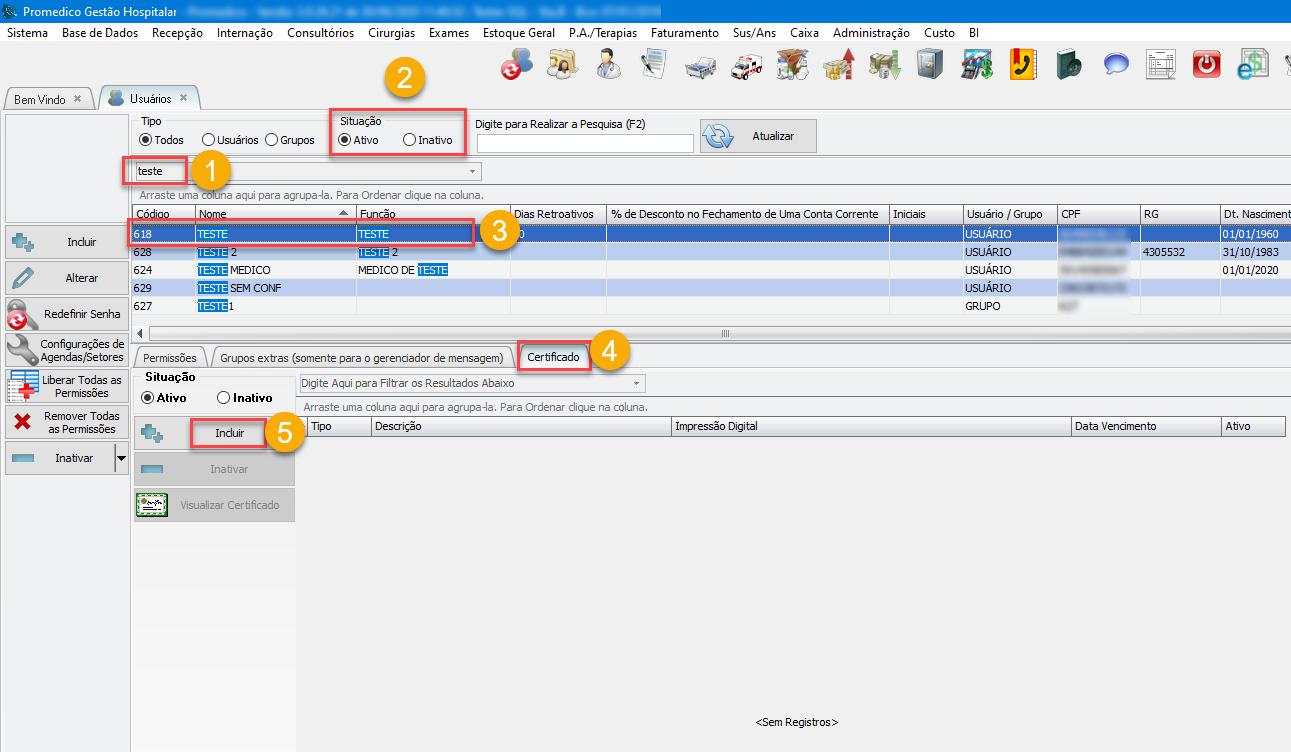Screen dimensions: 1291x752
Task: Expand the Inativar button dropdown arrow
Action: coord(122,458)
